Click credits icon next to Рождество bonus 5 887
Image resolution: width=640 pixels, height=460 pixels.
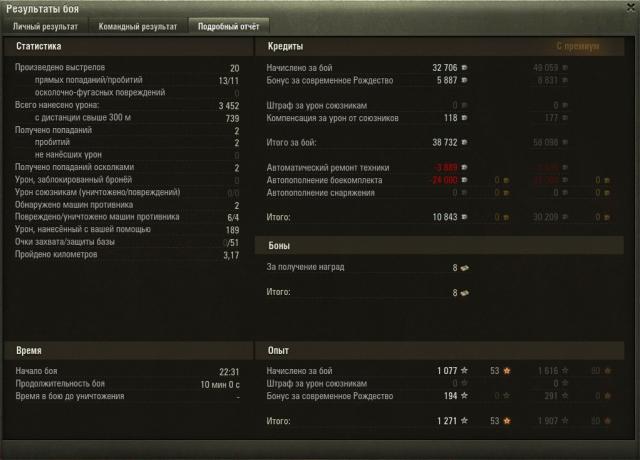coord(464,80)
